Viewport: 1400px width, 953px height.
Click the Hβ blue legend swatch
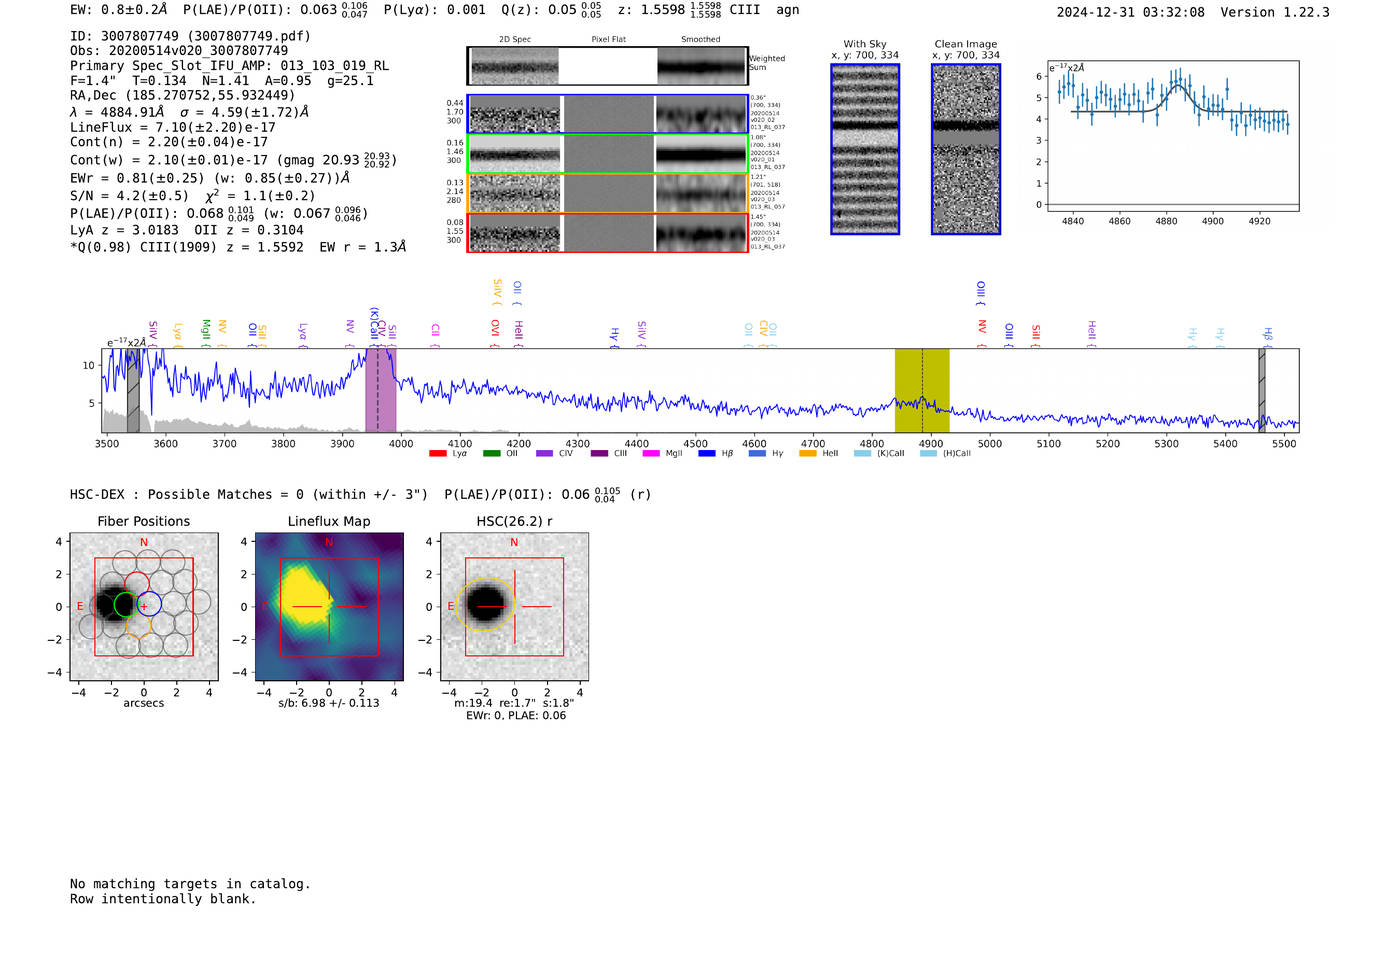click(707, 454)
